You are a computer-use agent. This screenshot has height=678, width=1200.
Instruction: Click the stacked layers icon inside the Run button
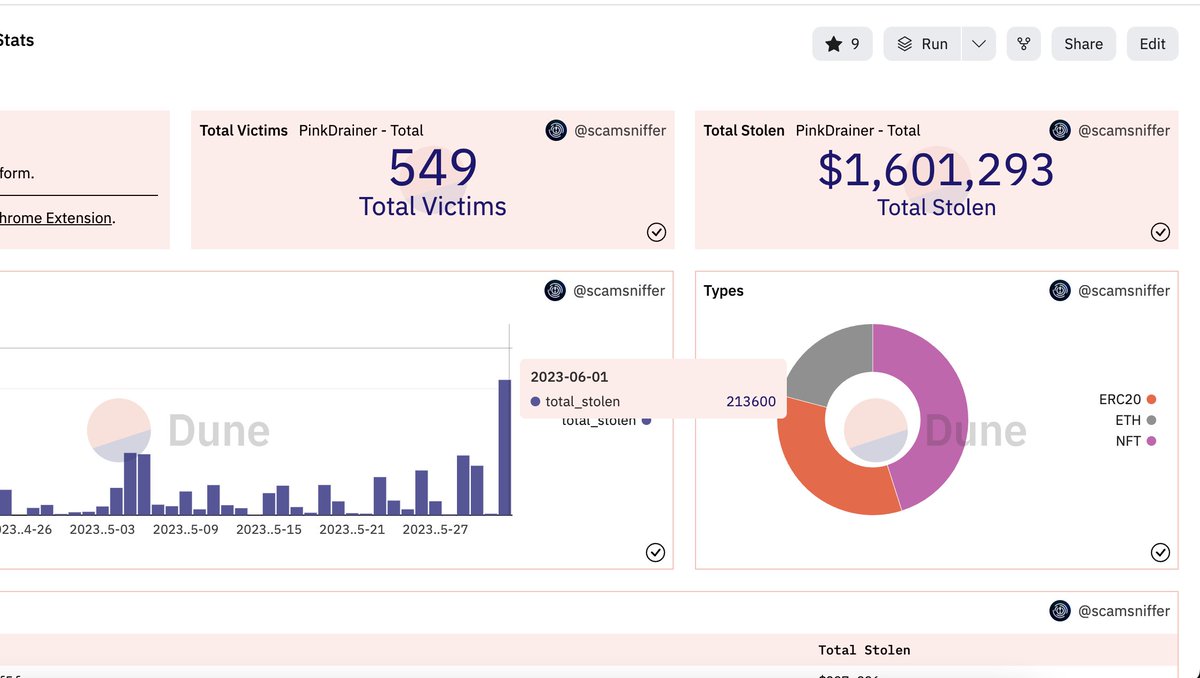[x=904, y=43]
